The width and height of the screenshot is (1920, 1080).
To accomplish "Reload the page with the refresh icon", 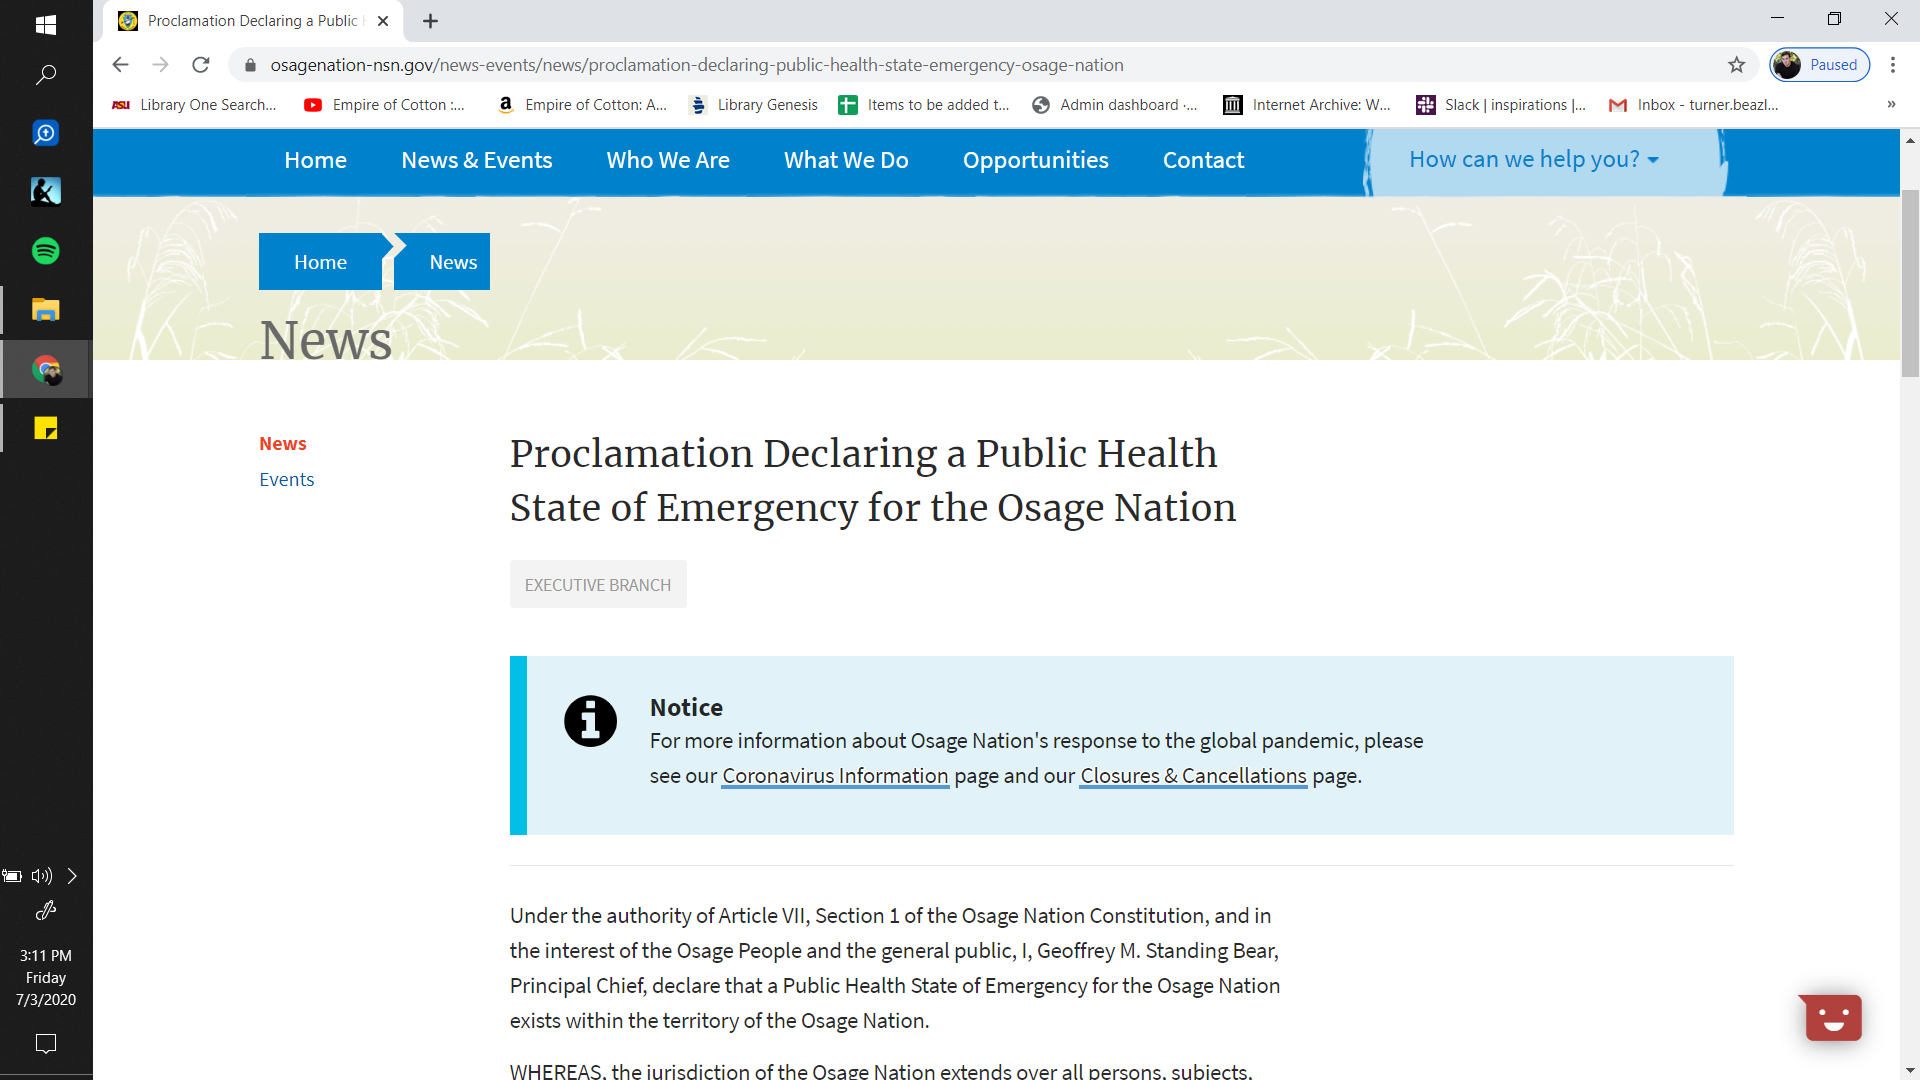I will tap(201, 65).
